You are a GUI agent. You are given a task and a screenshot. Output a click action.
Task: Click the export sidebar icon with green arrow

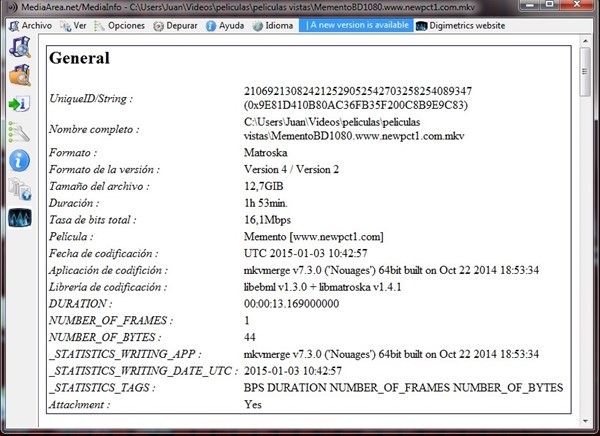pos(20,104)
